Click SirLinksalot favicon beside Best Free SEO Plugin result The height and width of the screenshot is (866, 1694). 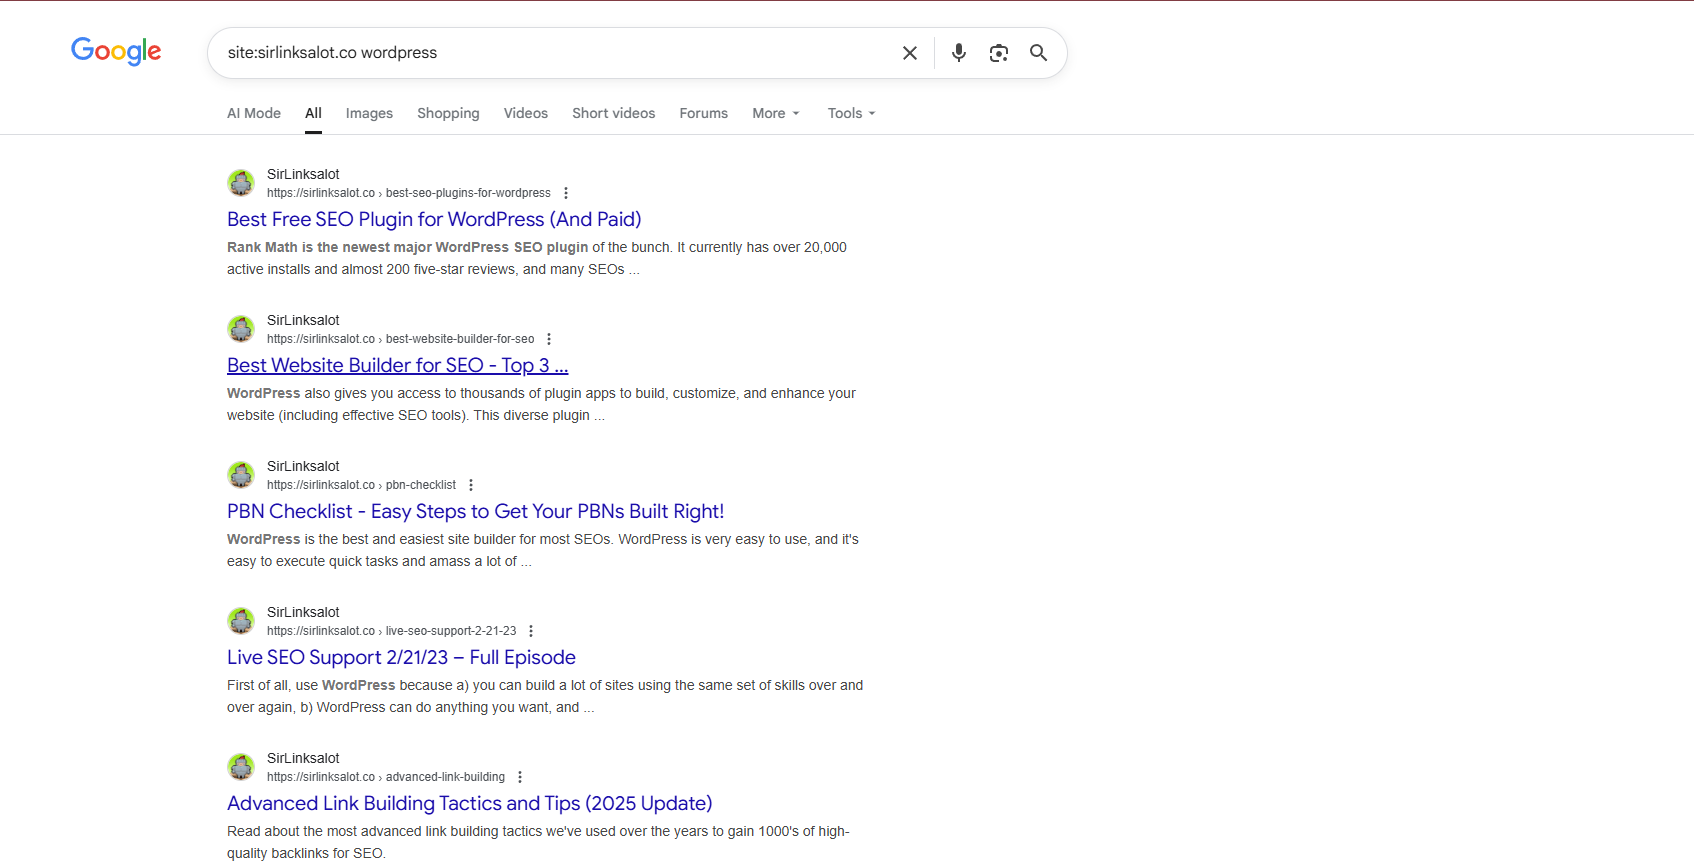point(241,183)
